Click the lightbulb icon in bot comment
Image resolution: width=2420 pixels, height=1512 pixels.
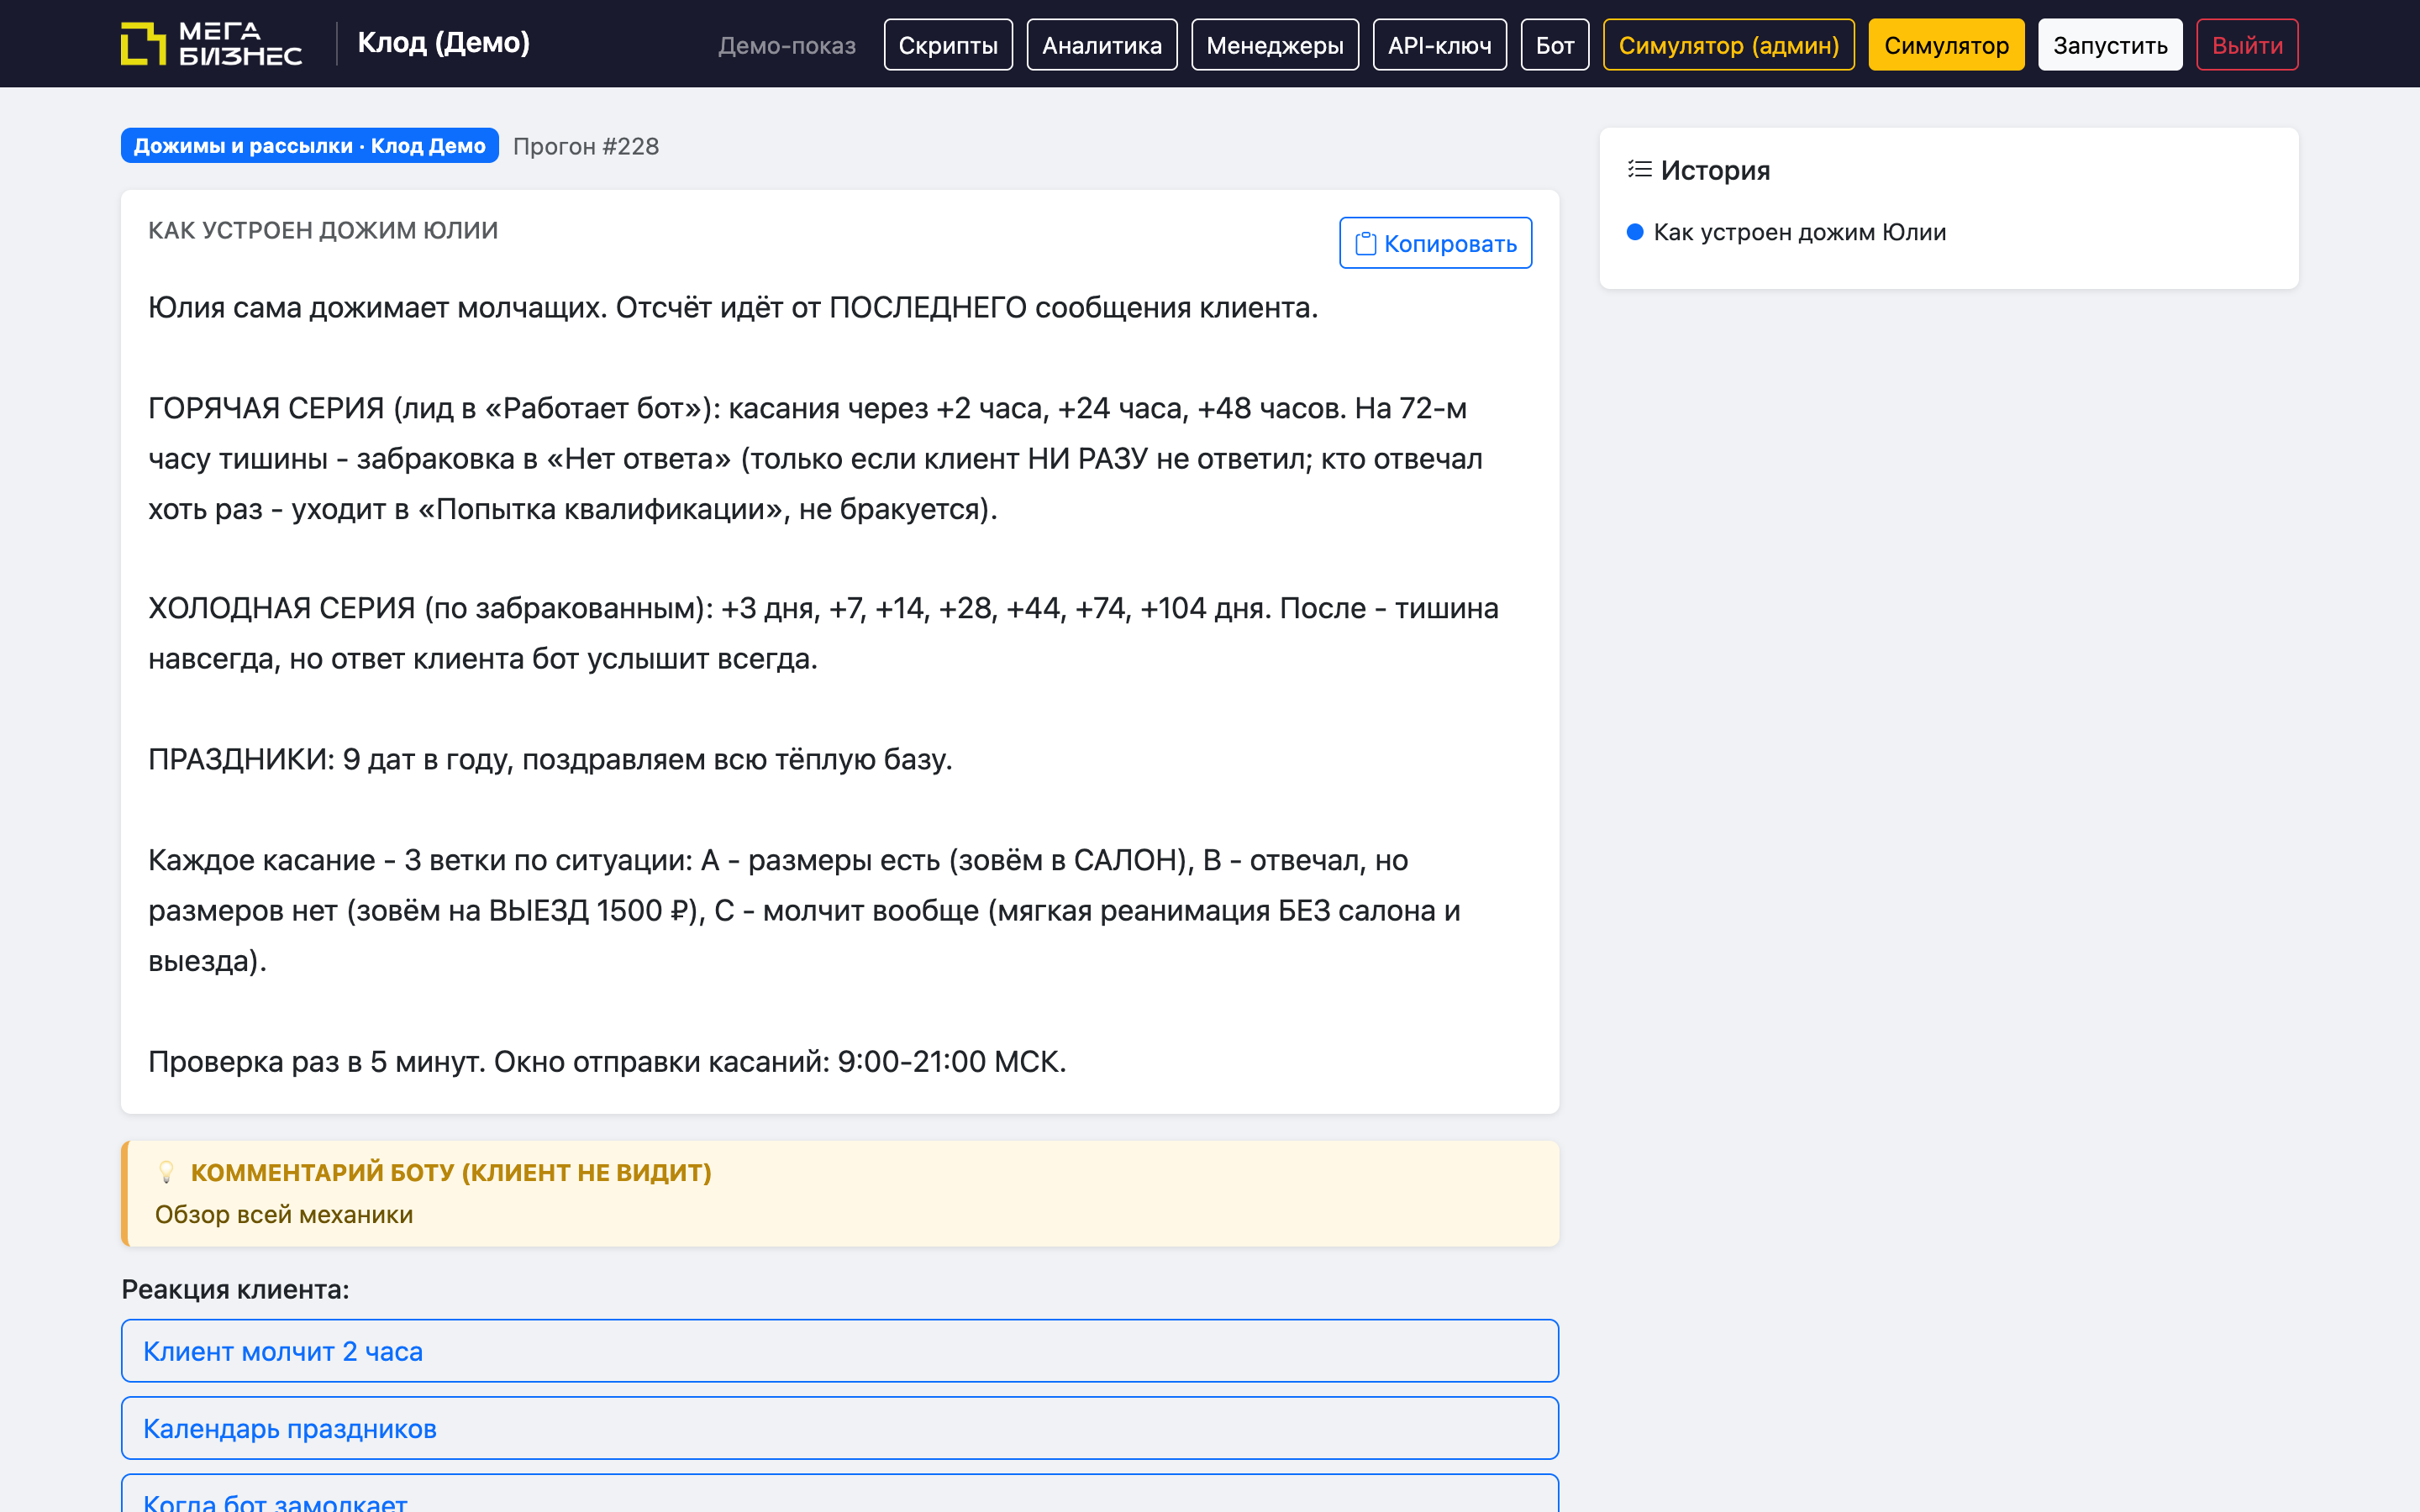tap(167, 1172)
